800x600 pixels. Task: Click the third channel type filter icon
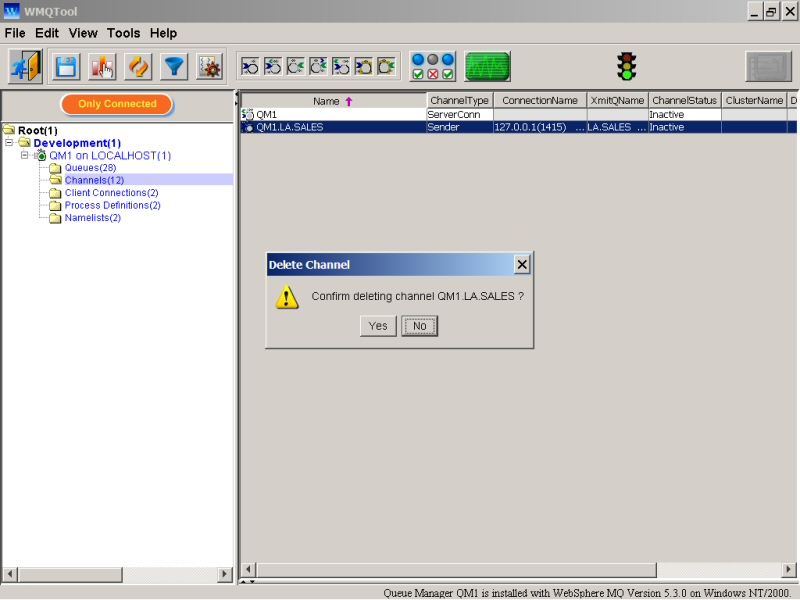pyautogui.click(x=295, y=66)
